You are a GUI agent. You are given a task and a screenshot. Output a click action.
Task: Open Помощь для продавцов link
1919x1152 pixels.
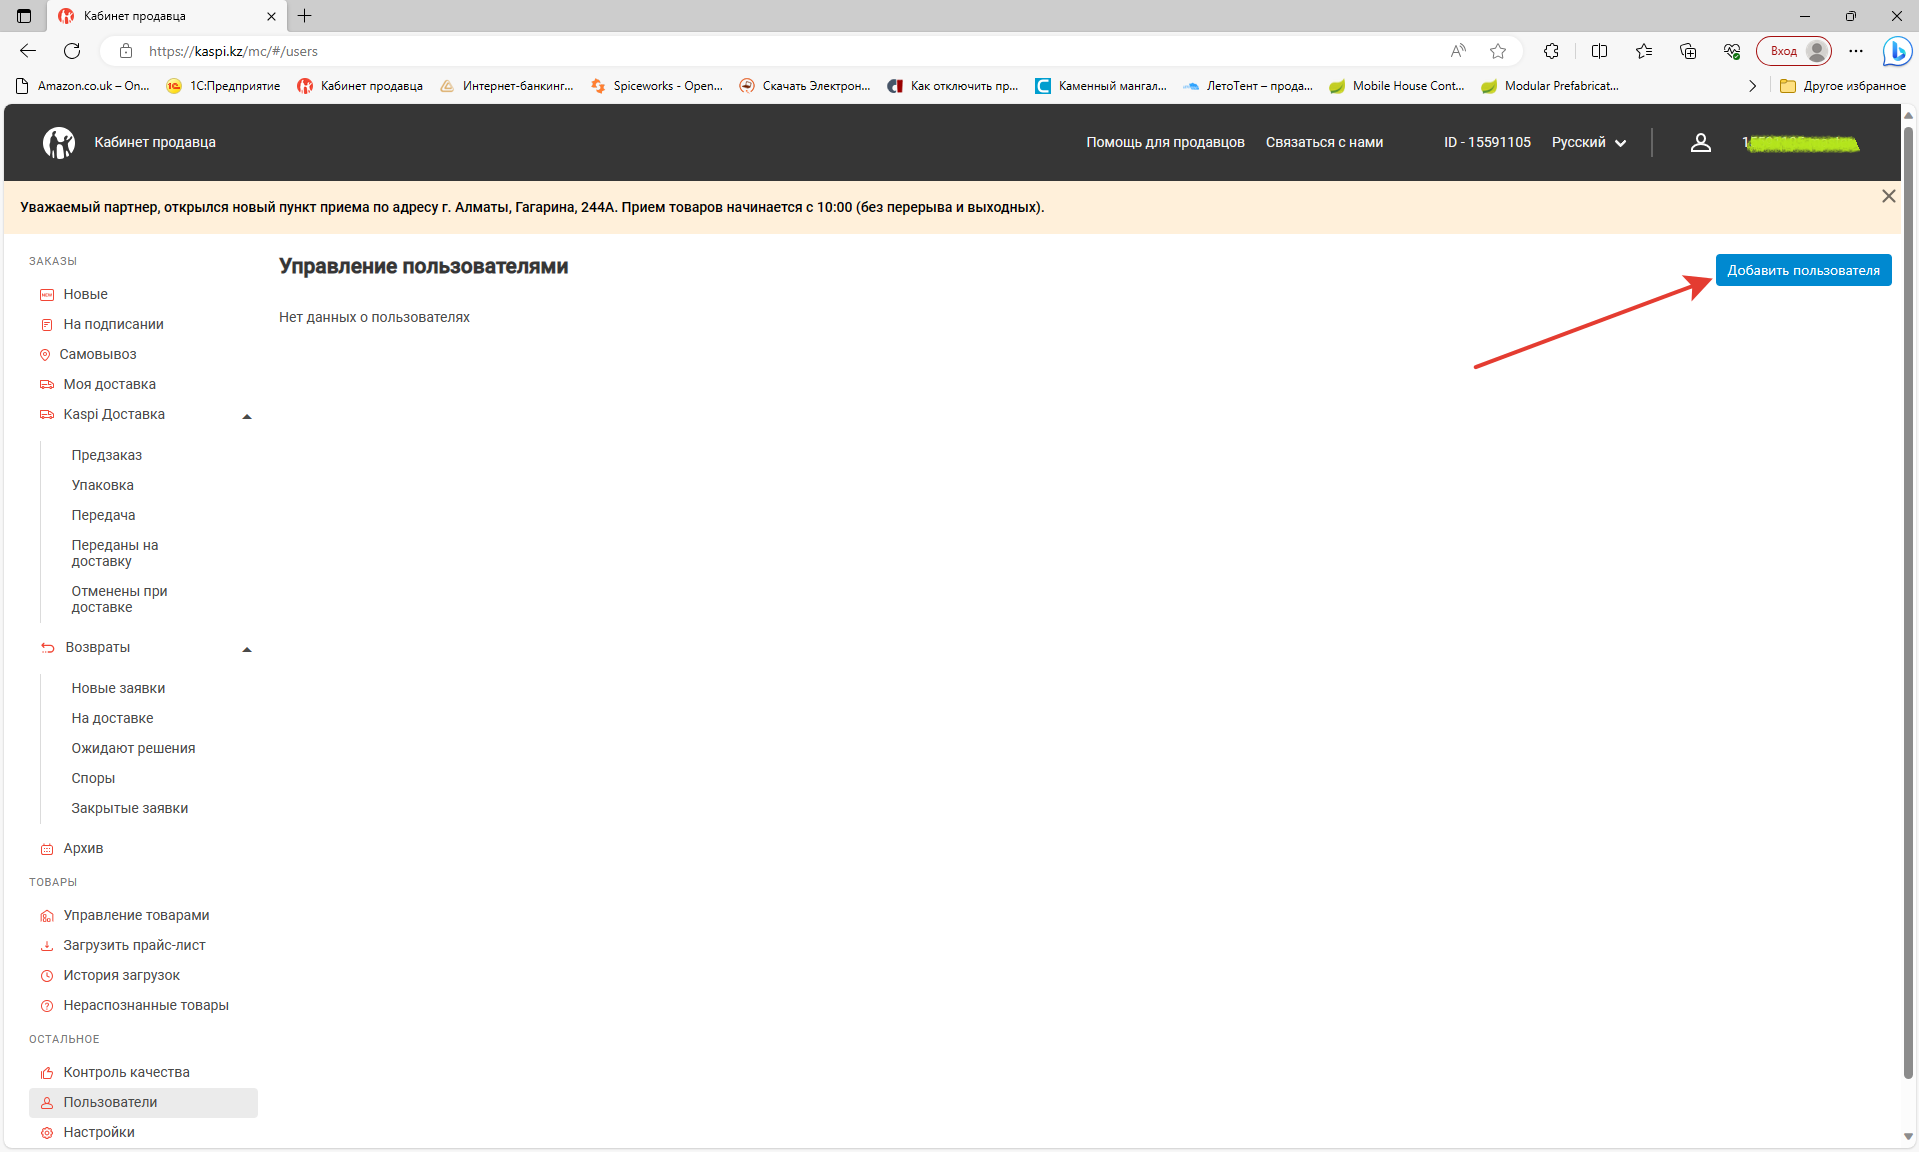pyautogui.click(x=1165, y=143)
